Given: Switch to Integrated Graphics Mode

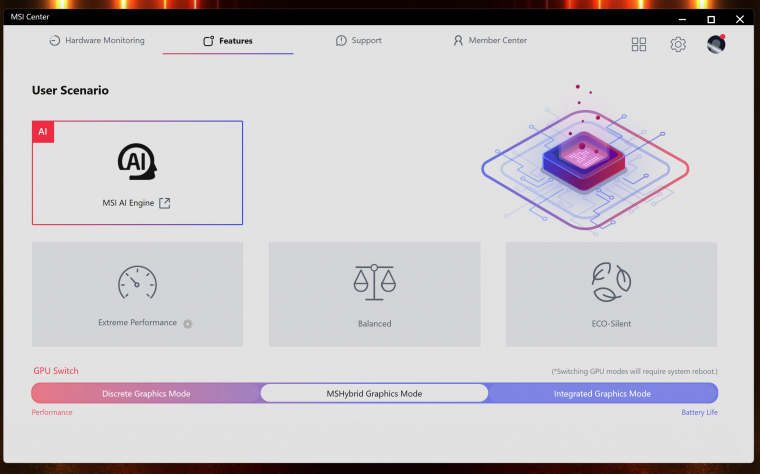Looking at the screenshot, I should 602,394.
